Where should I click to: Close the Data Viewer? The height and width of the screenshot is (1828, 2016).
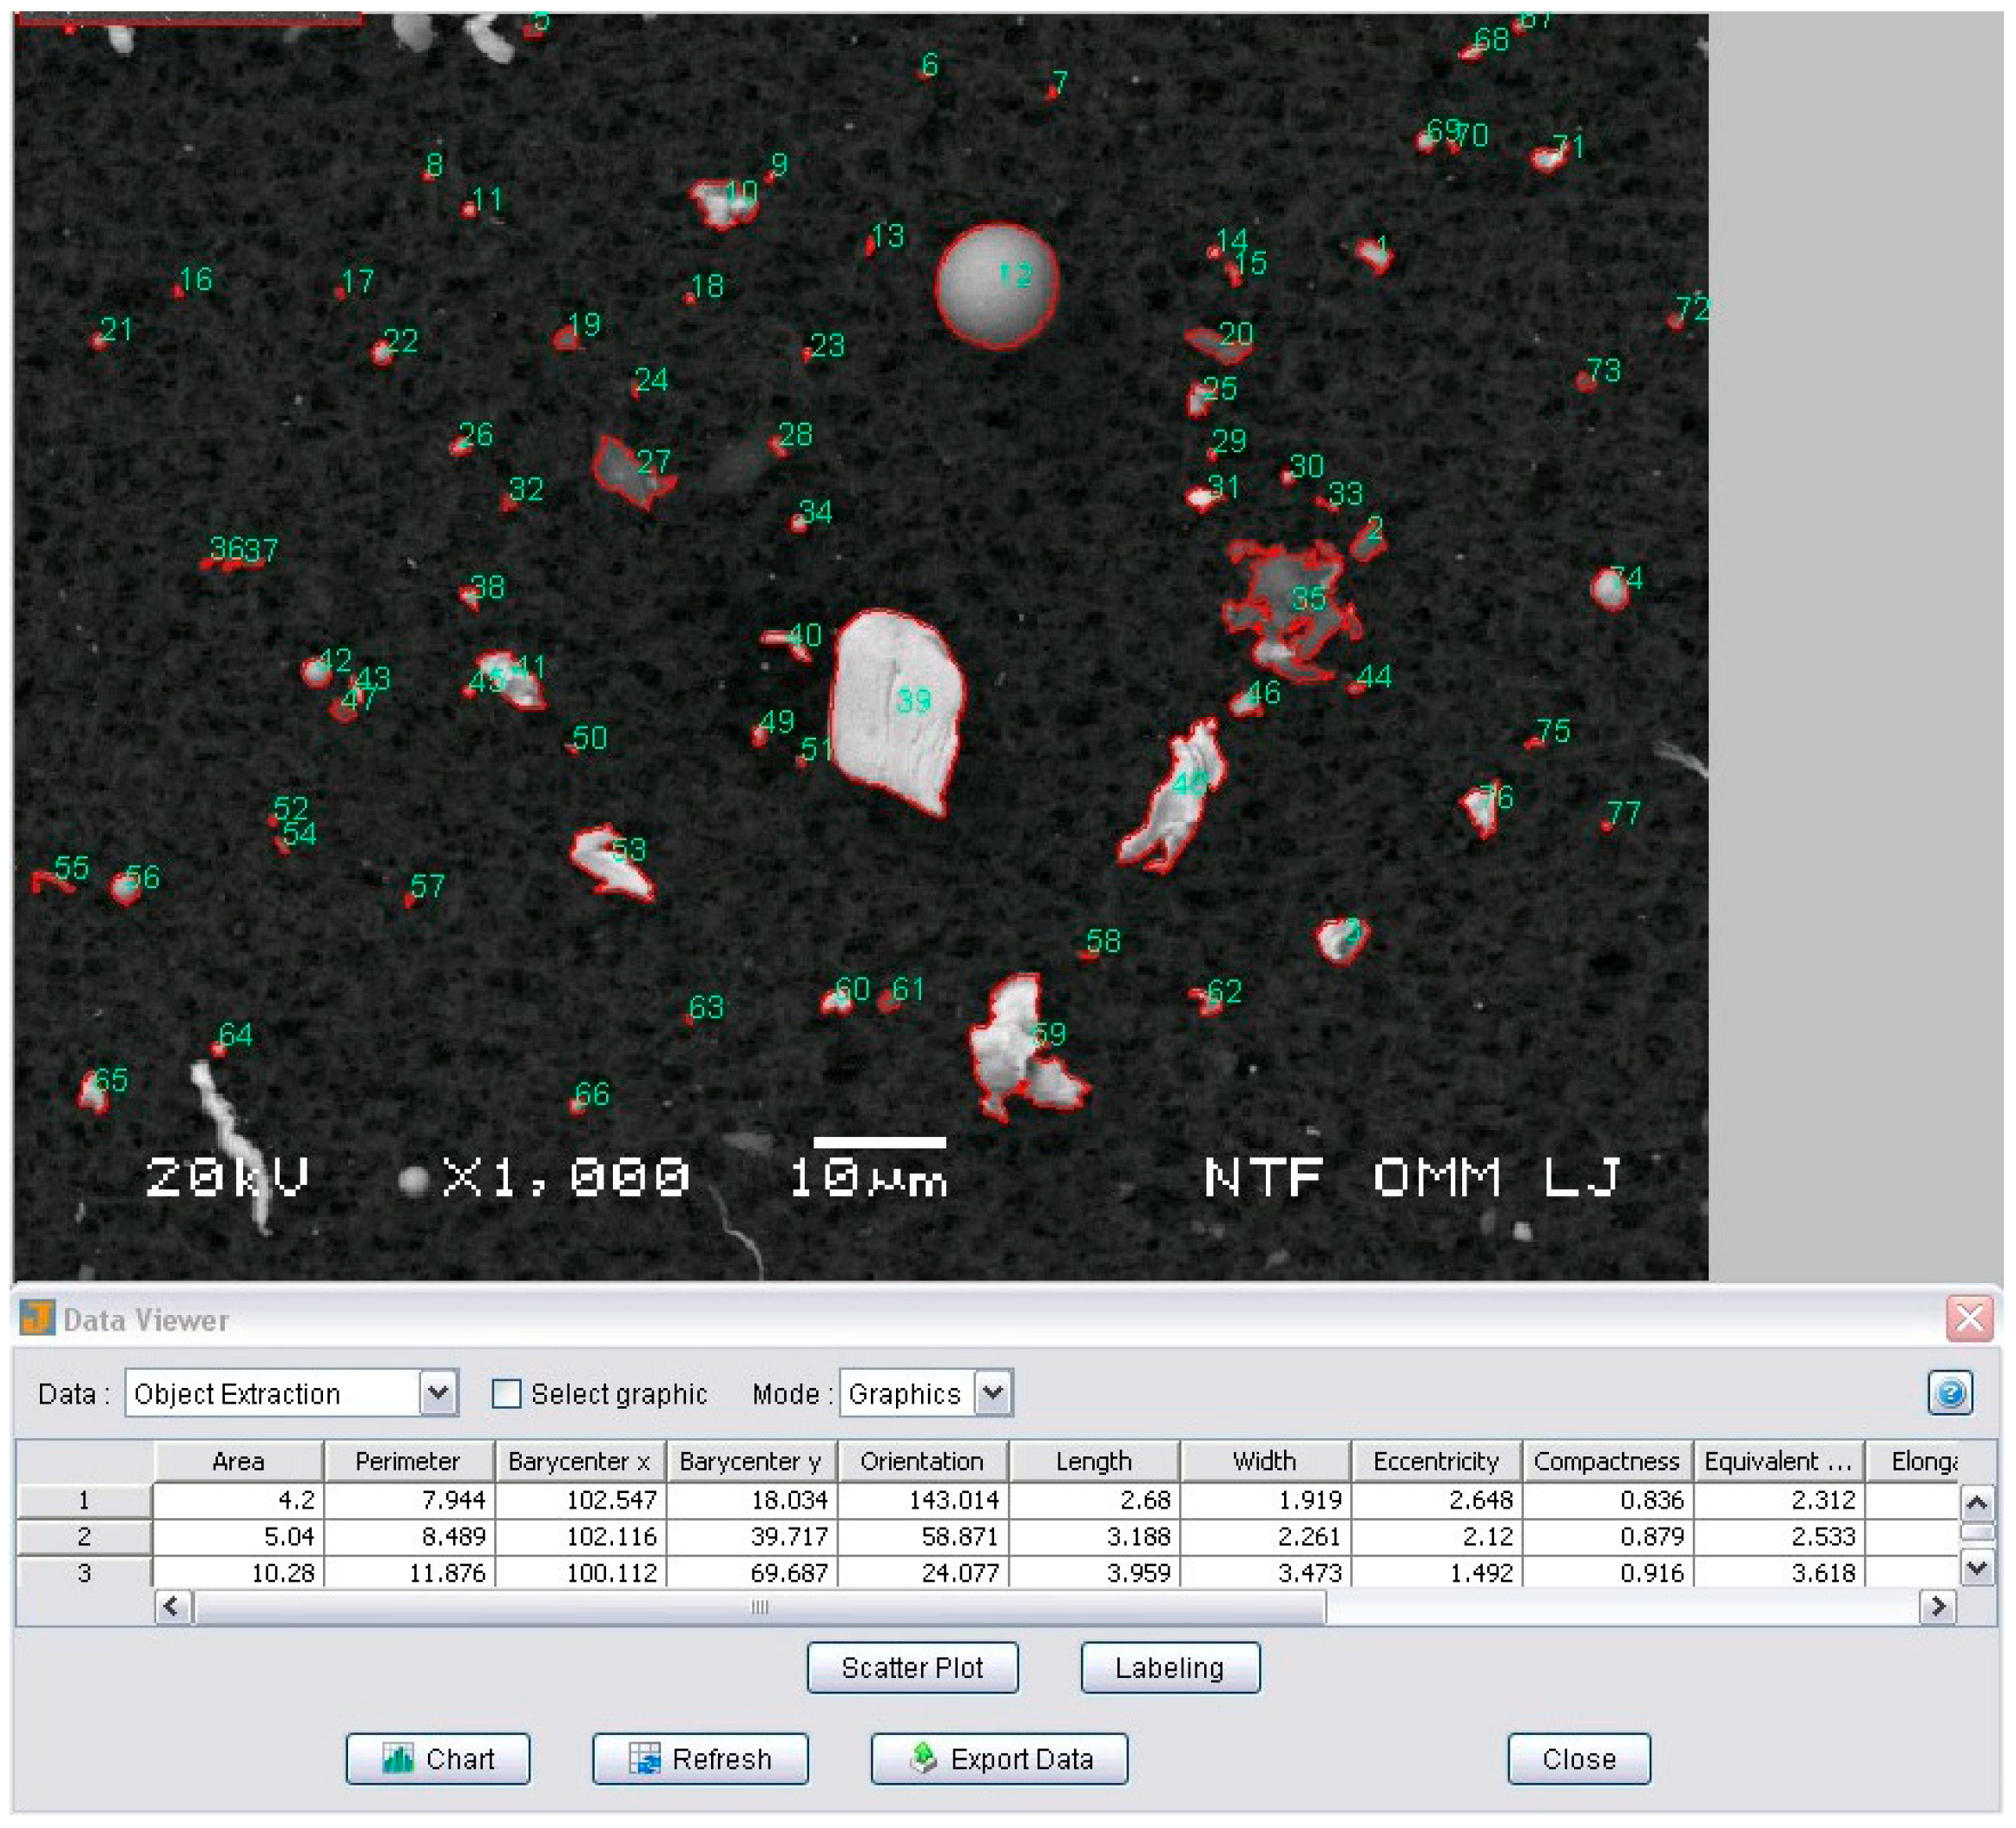click(x=1578, y=1759)
